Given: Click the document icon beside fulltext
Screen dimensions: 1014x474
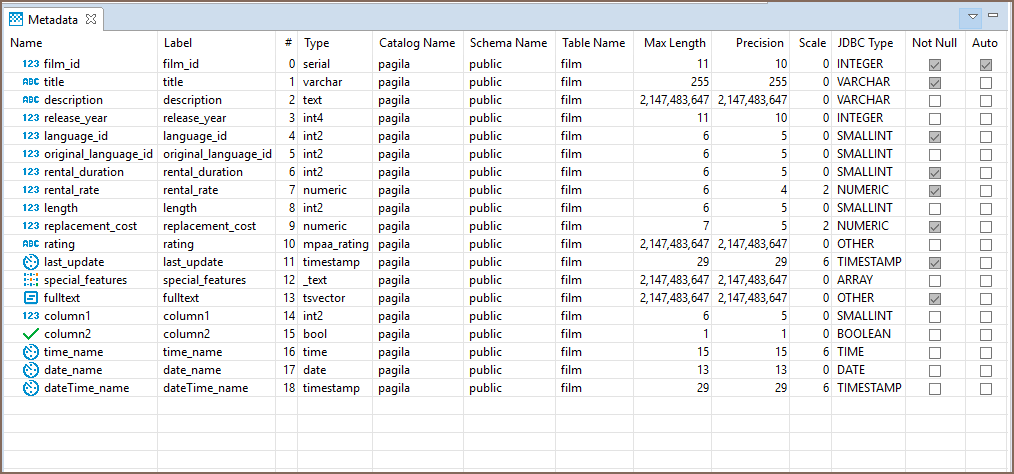Looking at the screenshot, I should tap(30, 298).
